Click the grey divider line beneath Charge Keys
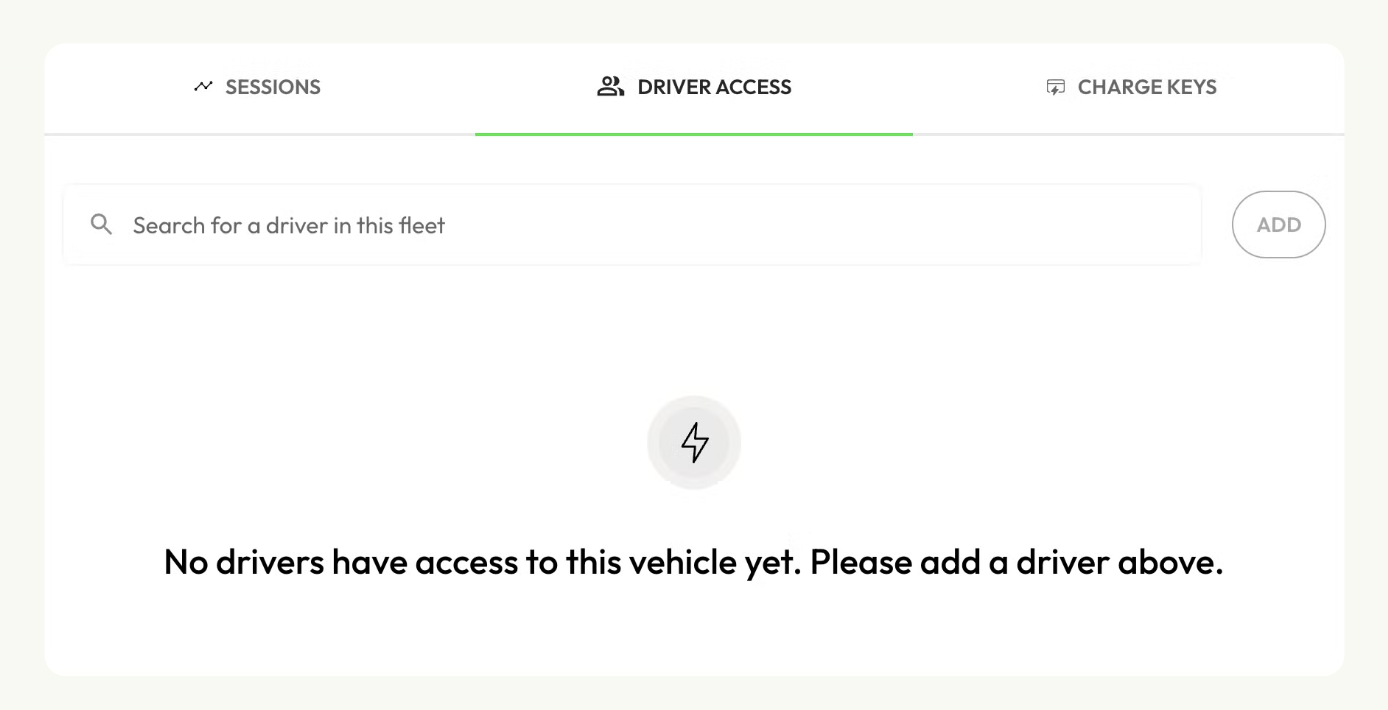1388x710 pixels. (x=1128, y=134)
